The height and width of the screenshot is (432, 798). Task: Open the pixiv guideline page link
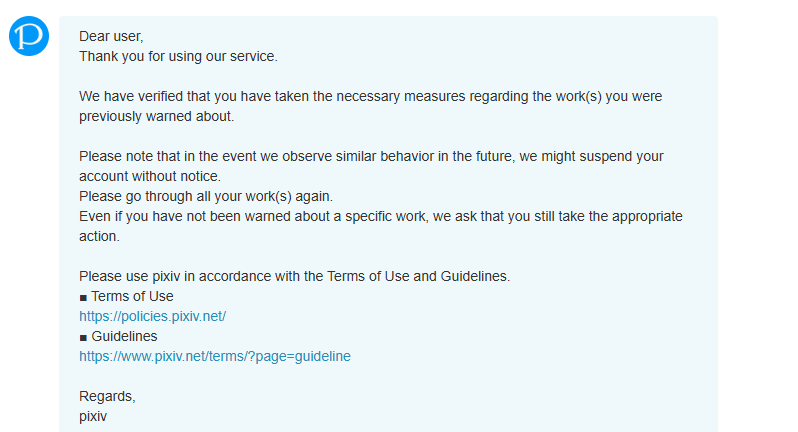click(215, 356)
